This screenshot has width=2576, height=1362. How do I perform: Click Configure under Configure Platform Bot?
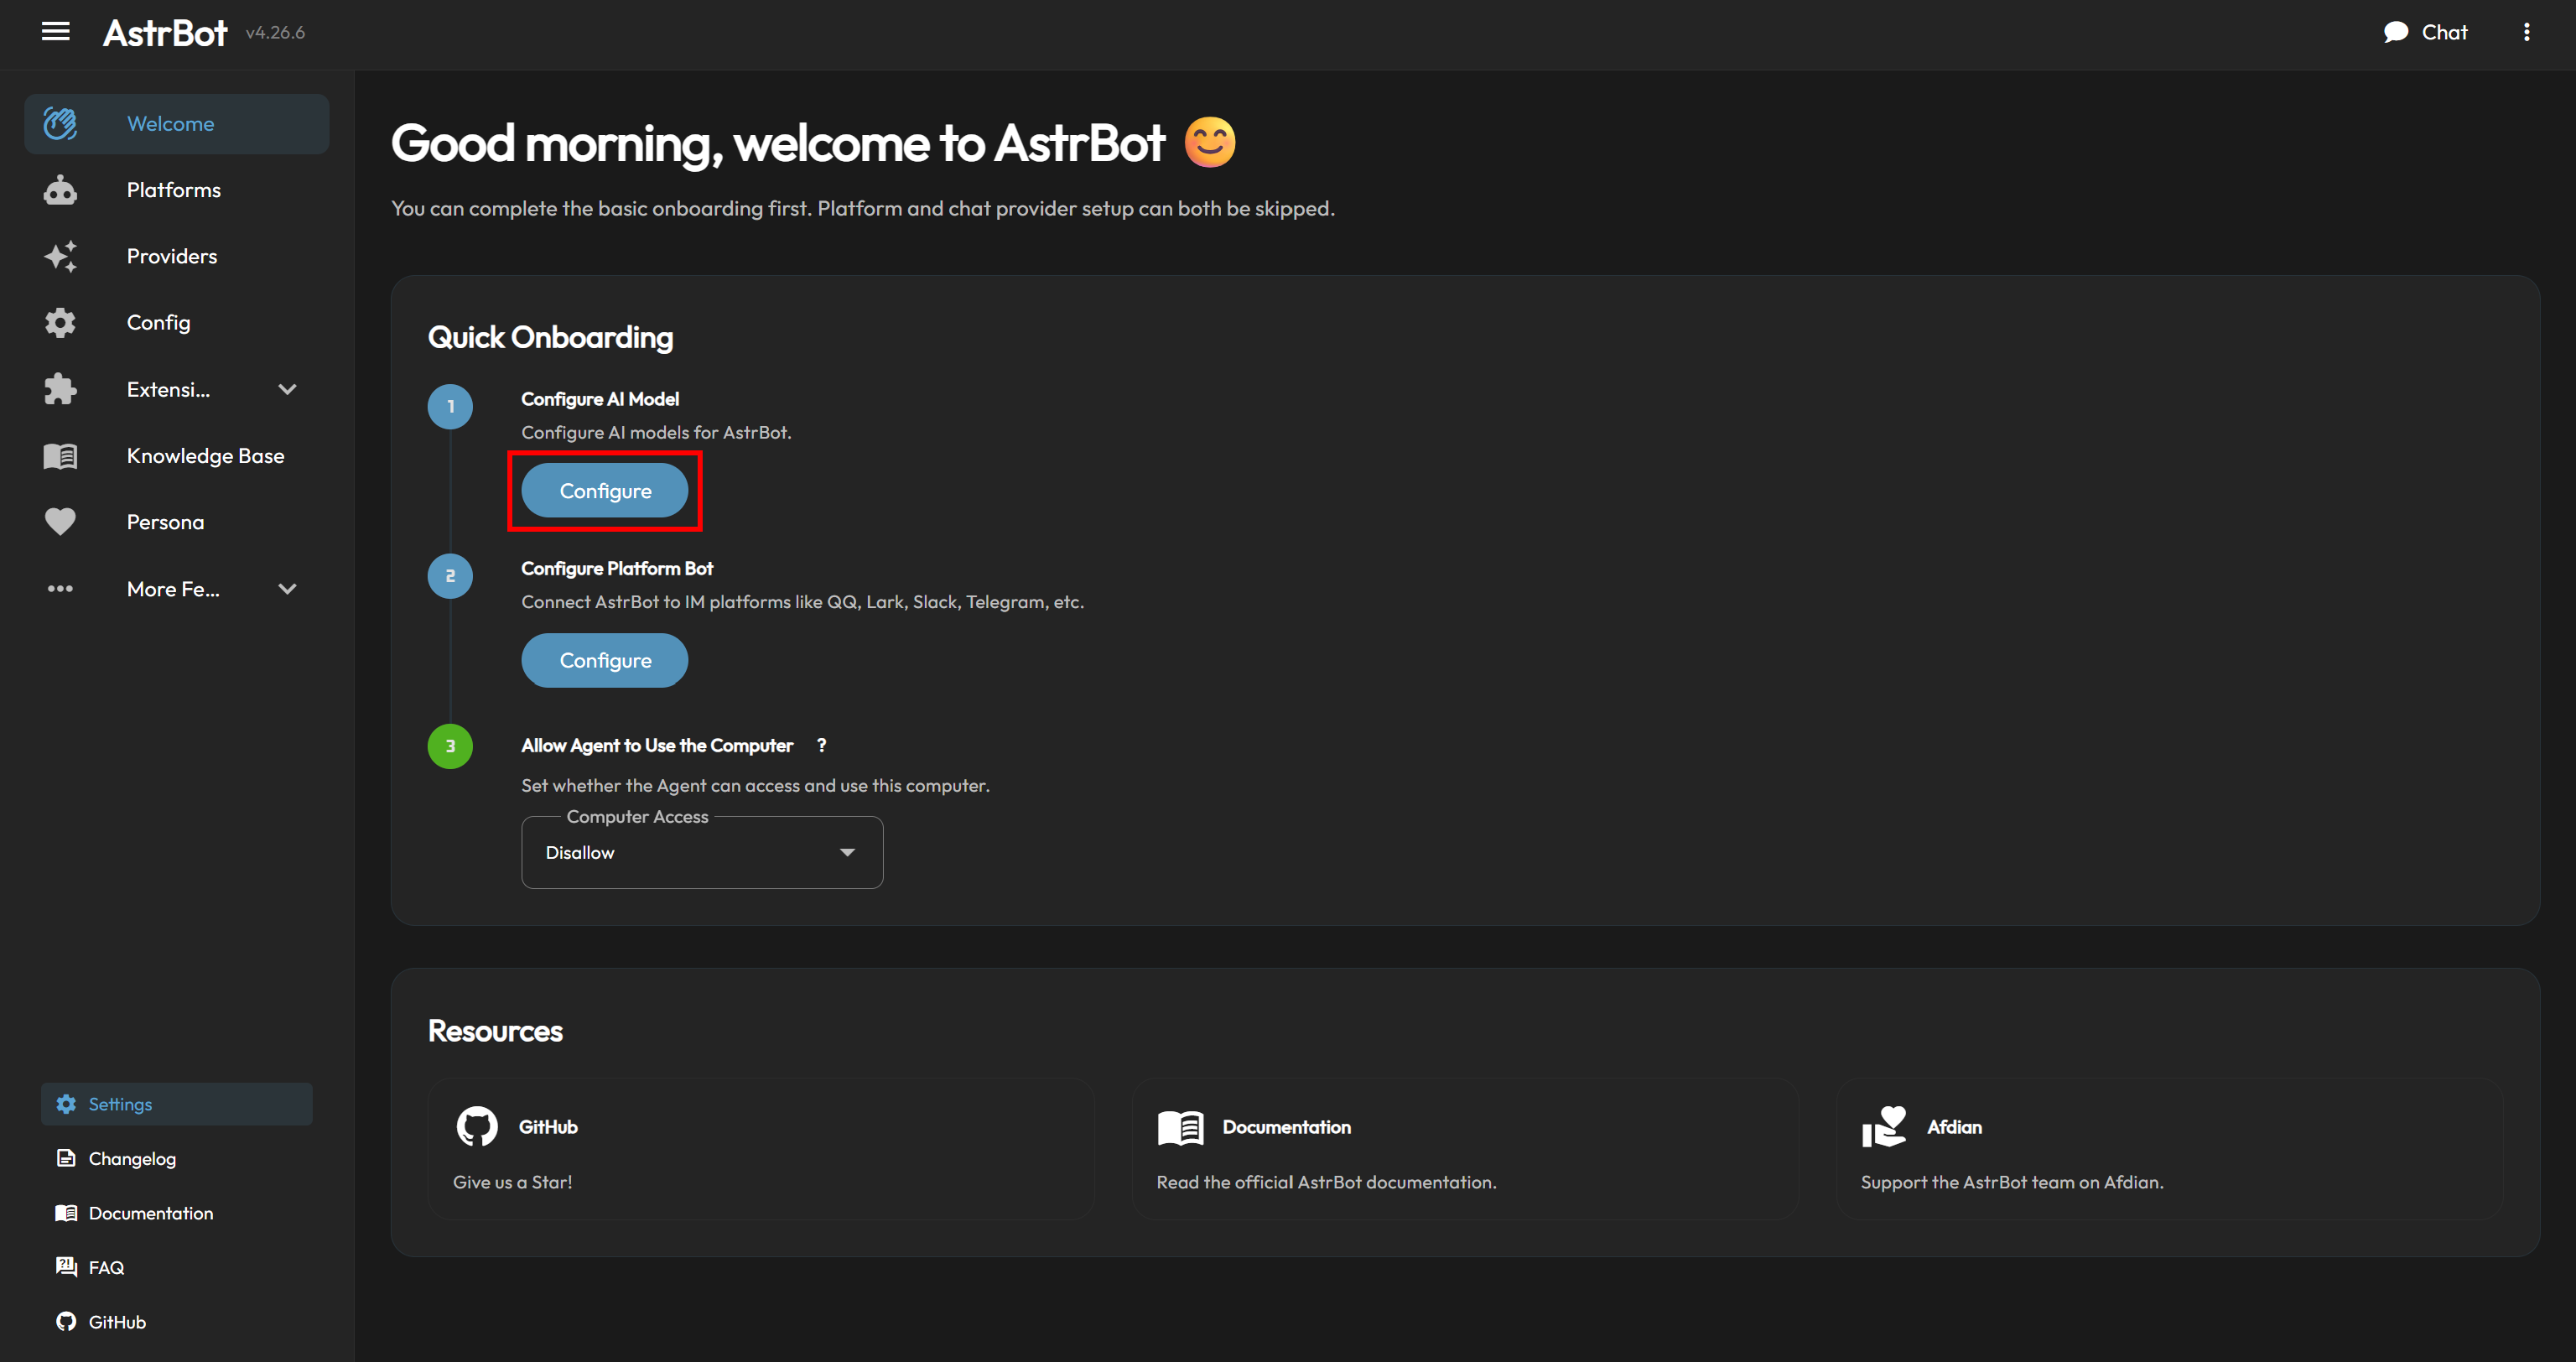coord(604,660)
